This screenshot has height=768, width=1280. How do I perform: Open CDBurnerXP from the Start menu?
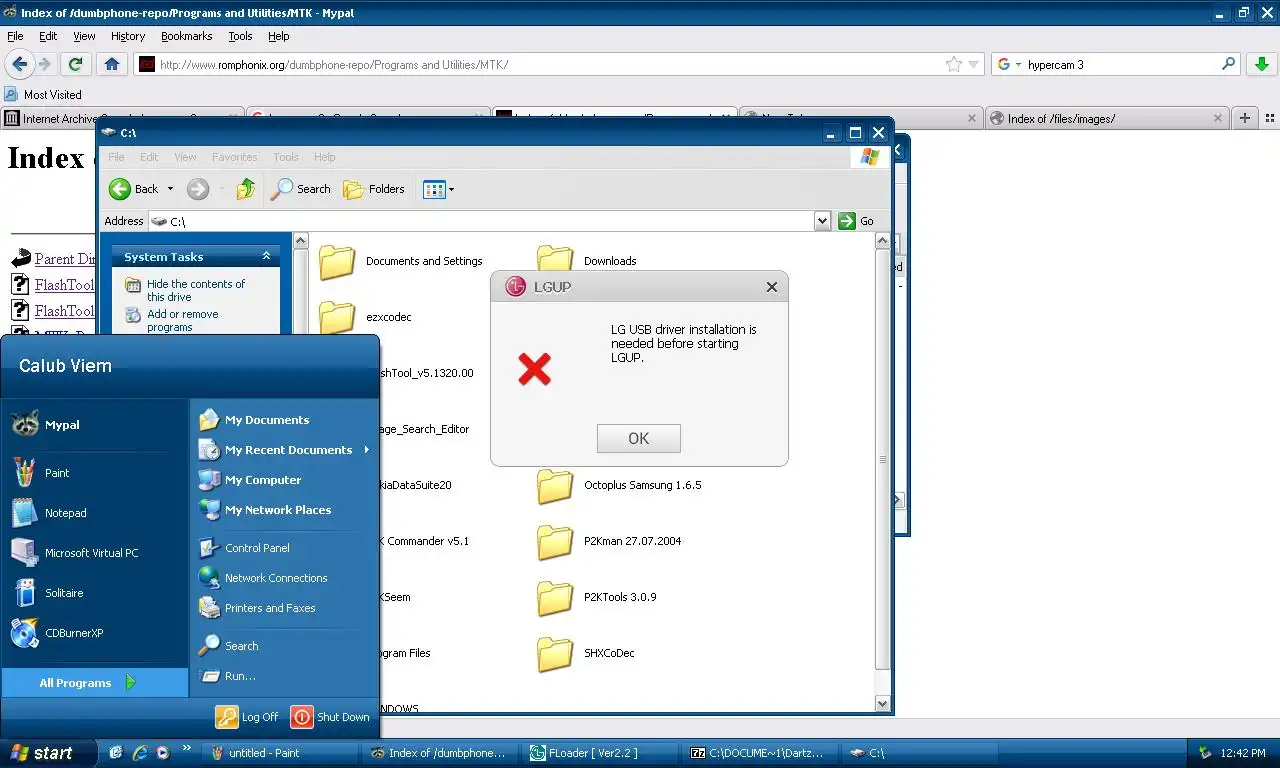(95, 633)
